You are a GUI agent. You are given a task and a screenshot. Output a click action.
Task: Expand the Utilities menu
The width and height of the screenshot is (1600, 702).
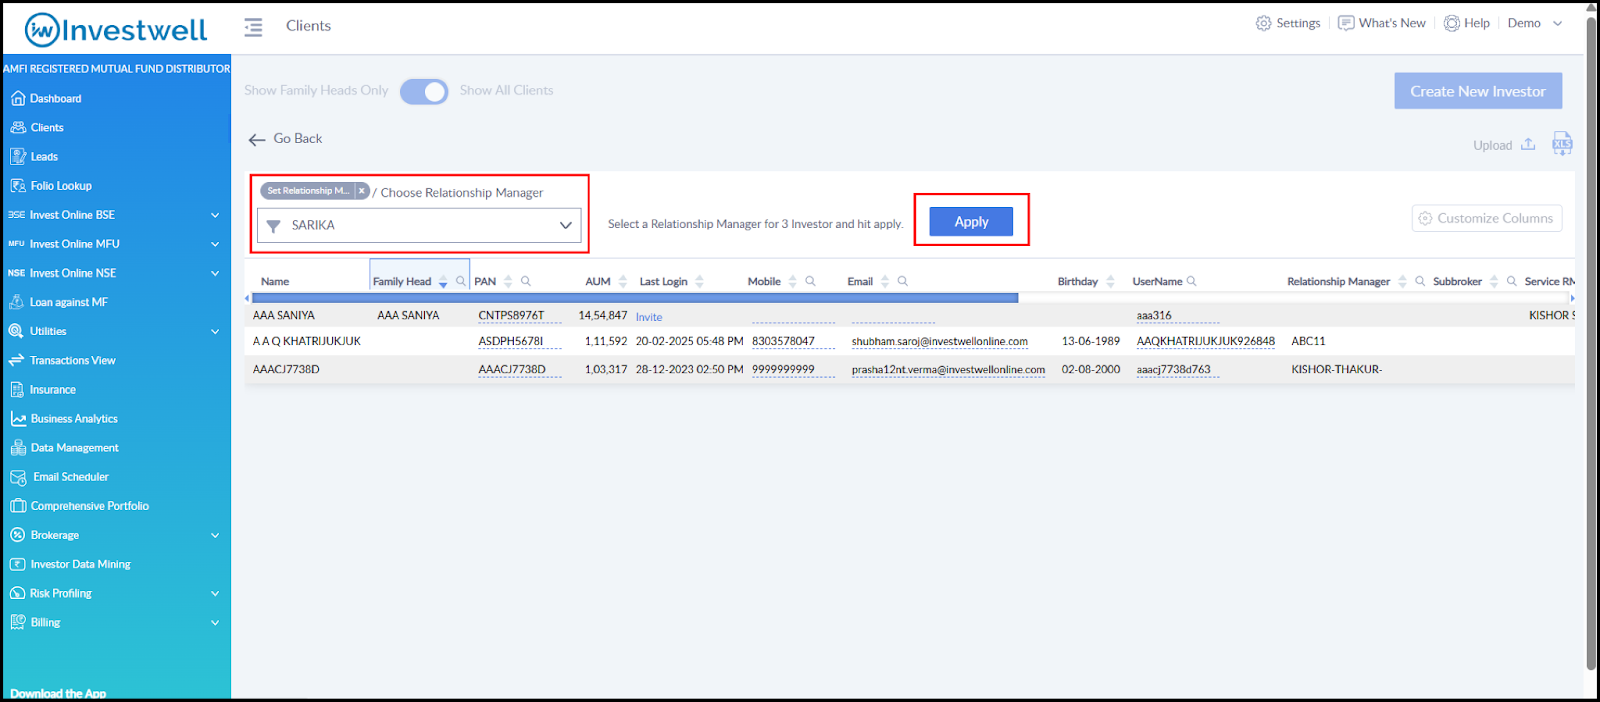tap(215, 331)
